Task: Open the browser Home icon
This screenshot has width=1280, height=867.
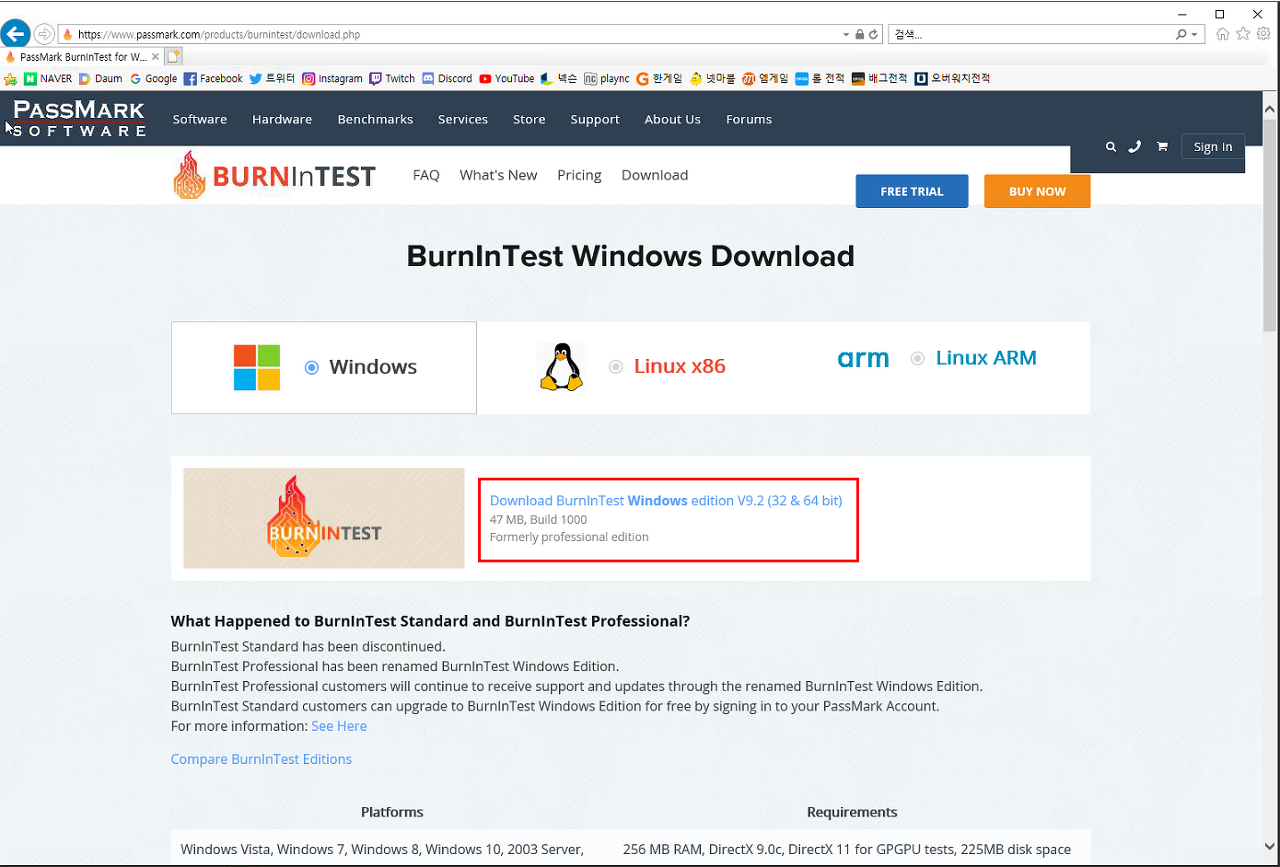Action: pyautogui.click(x=1222, y=34)
